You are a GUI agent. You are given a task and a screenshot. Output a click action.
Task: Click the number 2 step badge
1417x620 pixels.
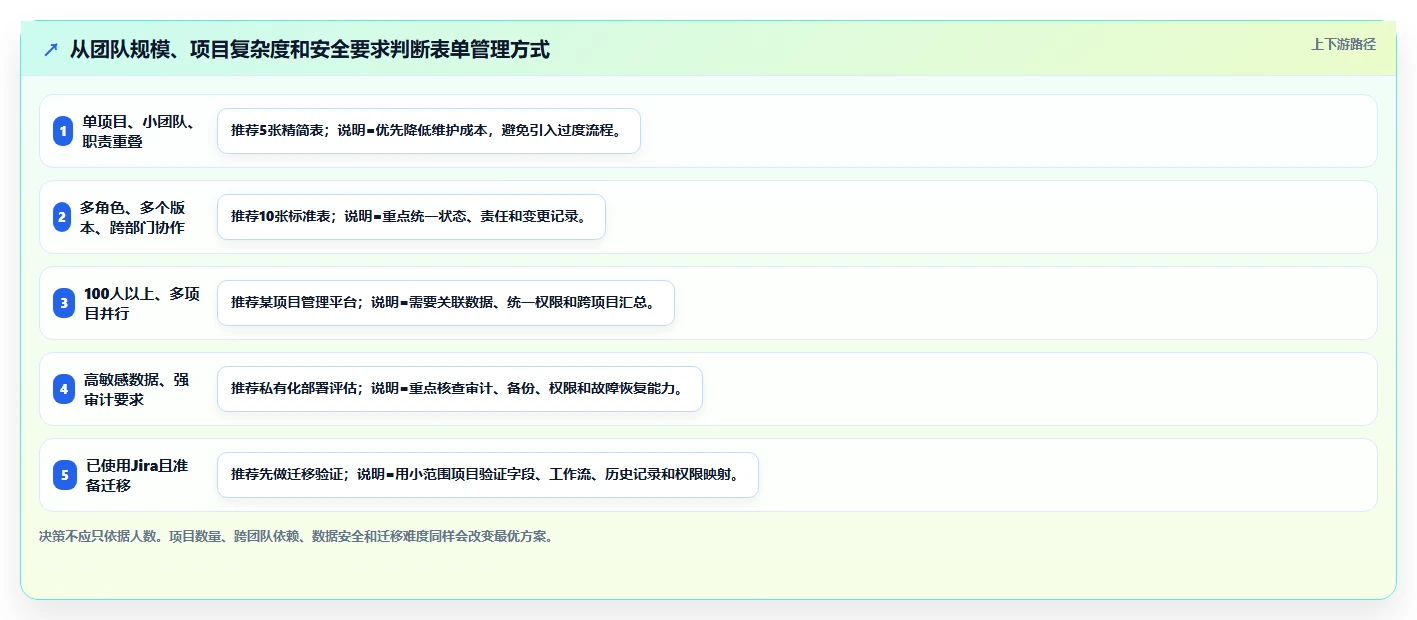[62, 217]
